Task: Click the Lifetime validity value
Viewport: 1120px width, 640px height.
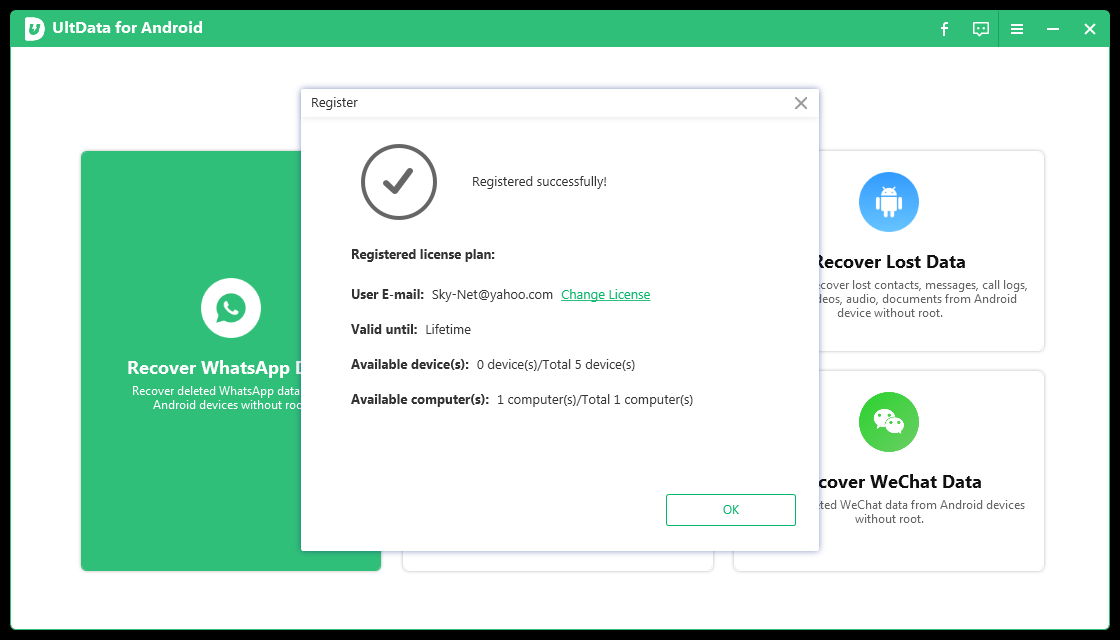Action: pos(448,329)
